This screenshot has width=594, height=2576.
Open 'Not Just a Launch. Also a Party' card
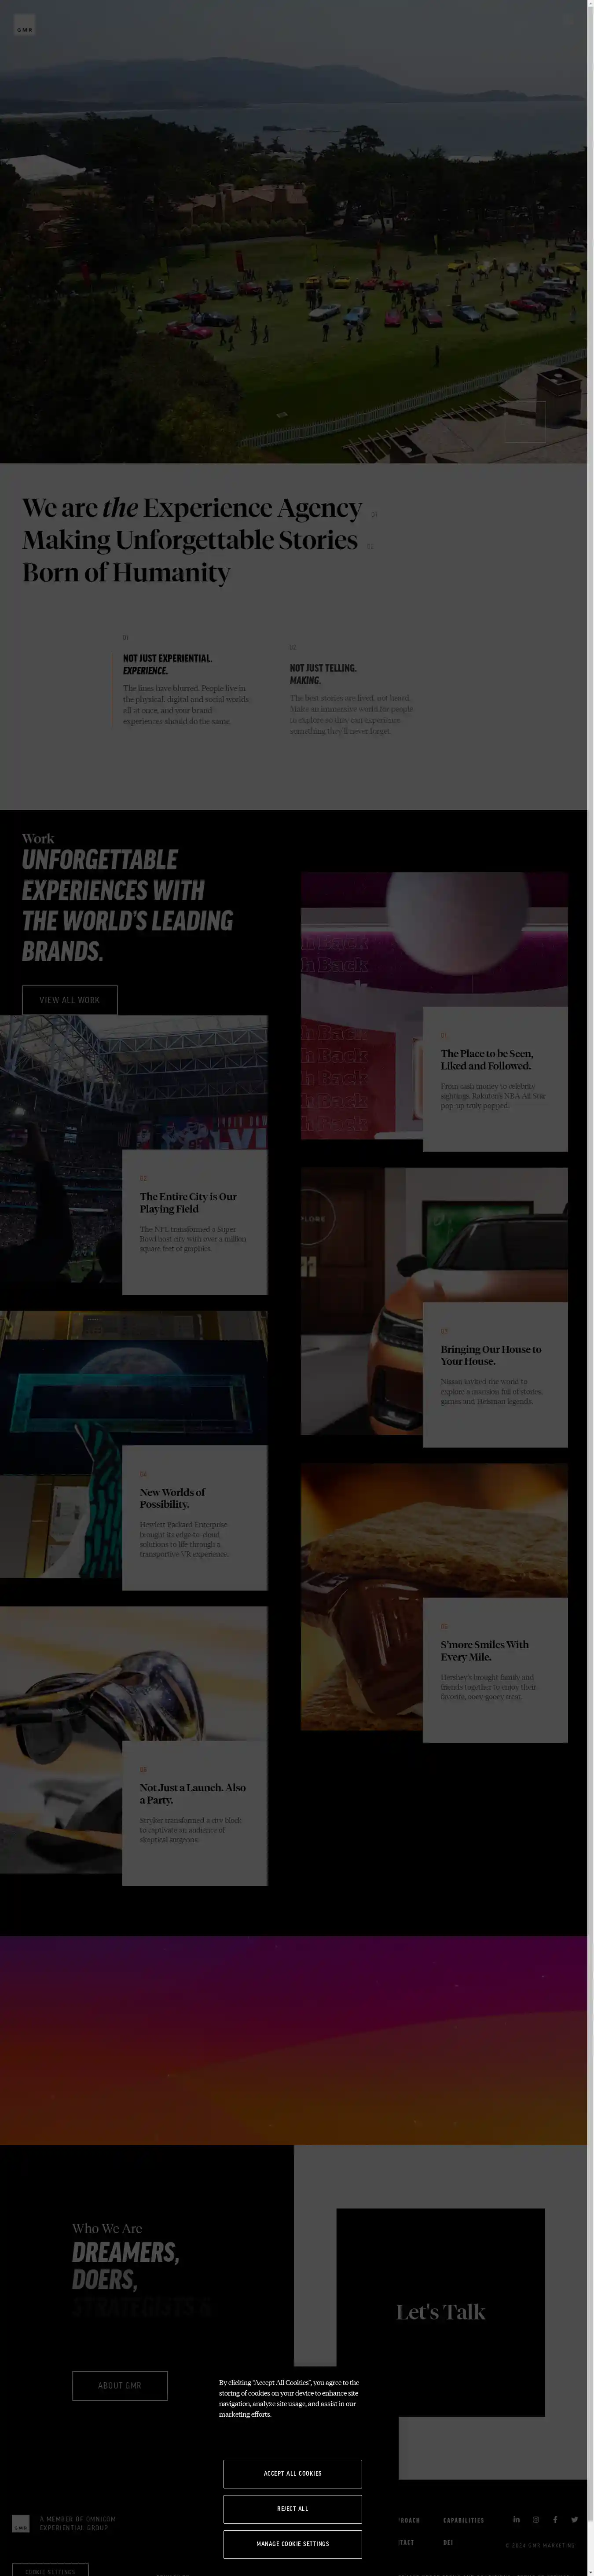click(x=195, y=1813)
